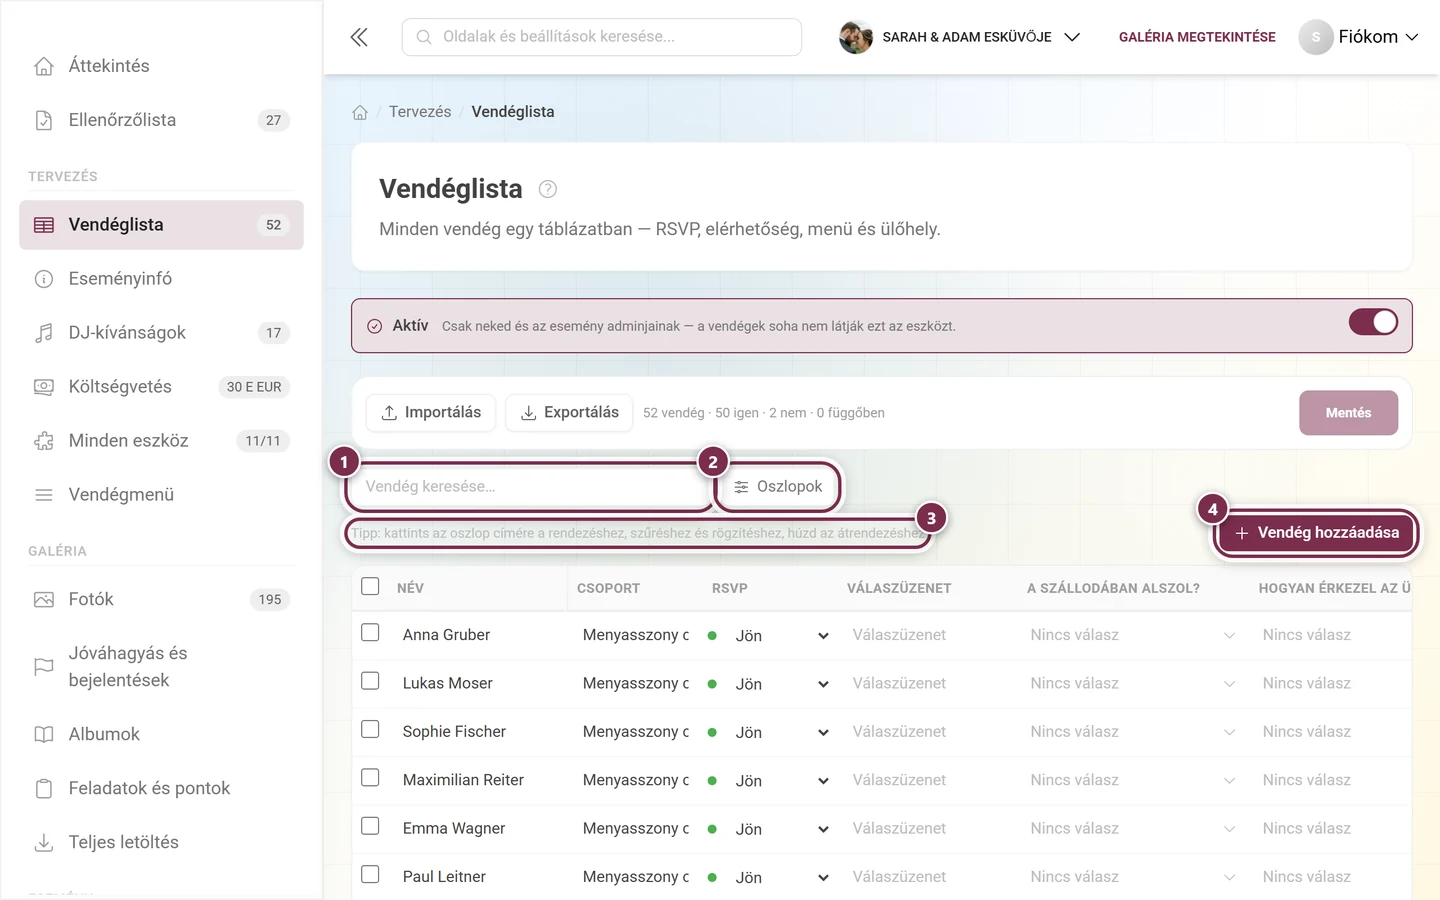1440x900 pixels.
Task: Tick the select-all checkbox in table header
Action: [x=370, y=586]
